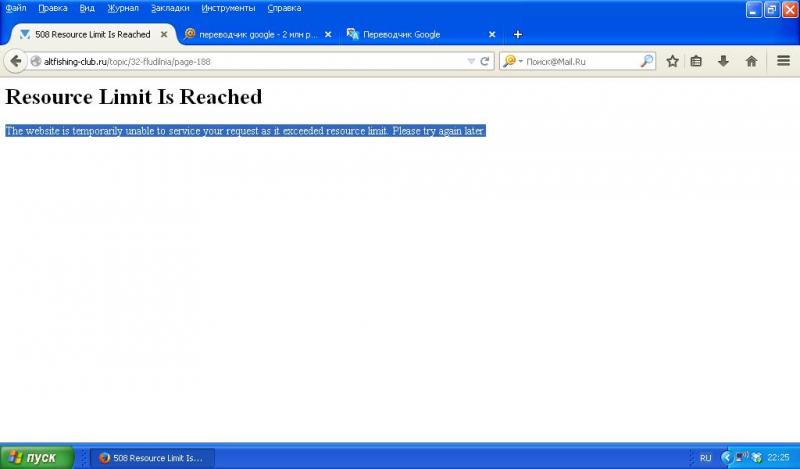This screenshot has width=800, height=469.
Task: Expand the URL history dropdown arrow
Action: pos(472,61)
